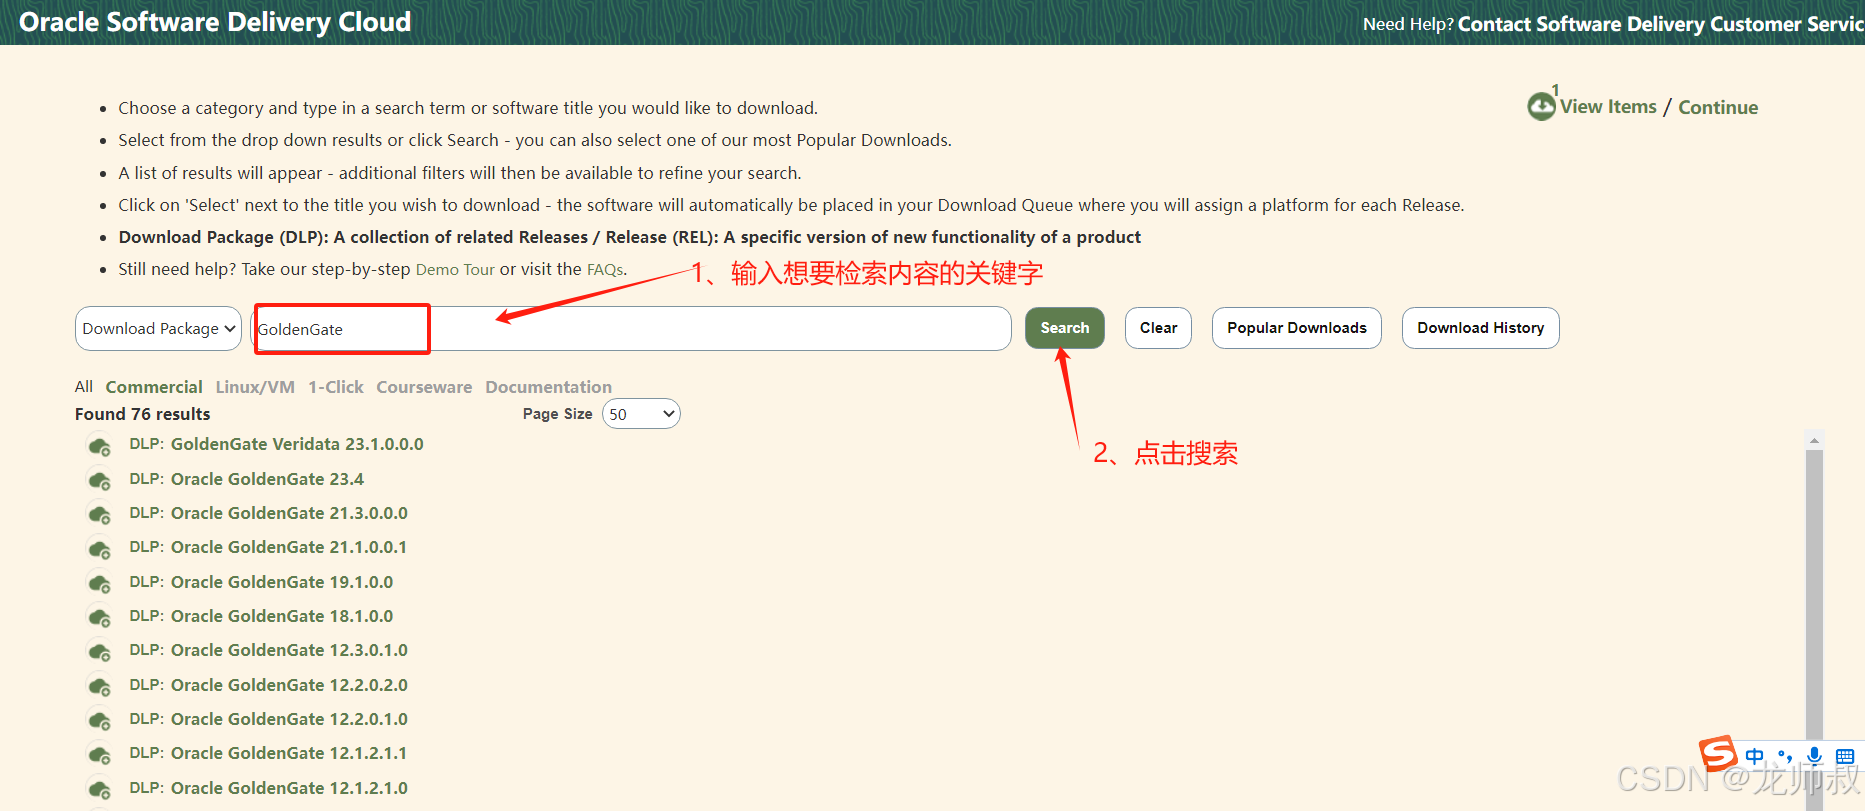This screenshot has height=811, width=1865.
Task: Click the cloud icon beside GoldenGate Veridata 23.1.0.0.0
Action: [x=99, y=447]
